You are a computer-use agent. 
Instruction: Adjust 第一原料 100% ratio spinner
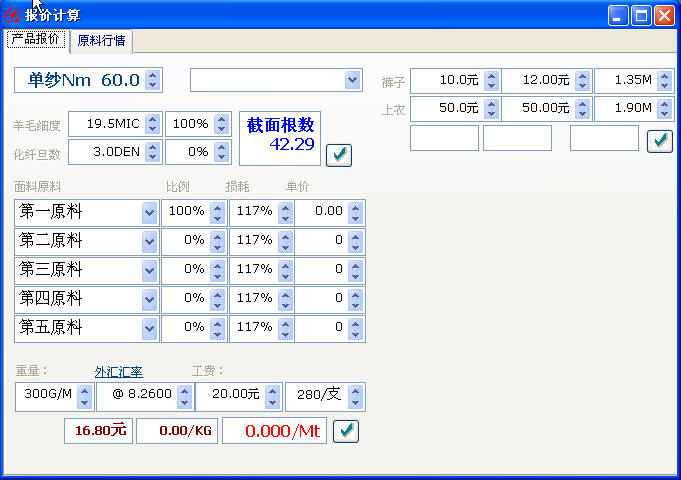click(218, 213)
